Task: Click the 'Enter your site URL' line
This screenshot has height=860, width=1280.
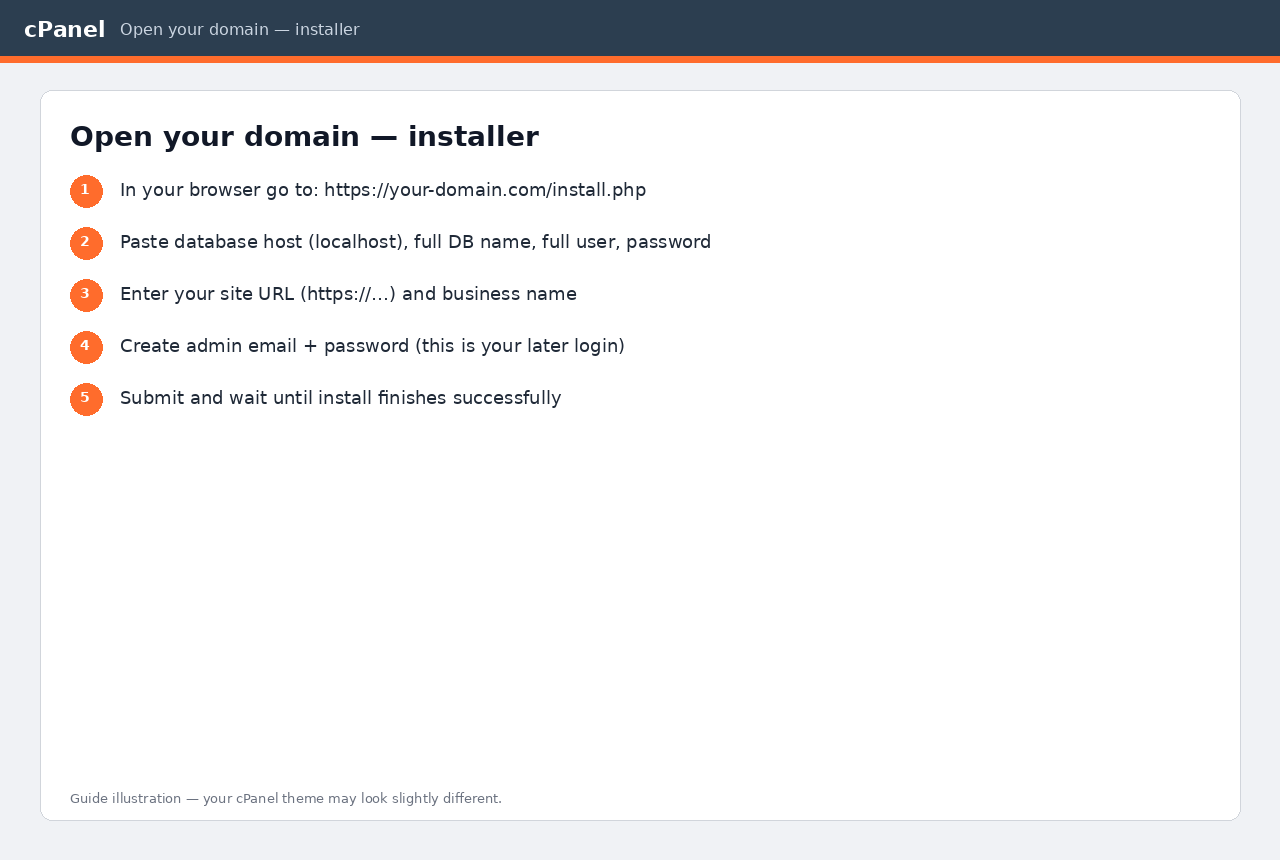Action: click(348, 294)
